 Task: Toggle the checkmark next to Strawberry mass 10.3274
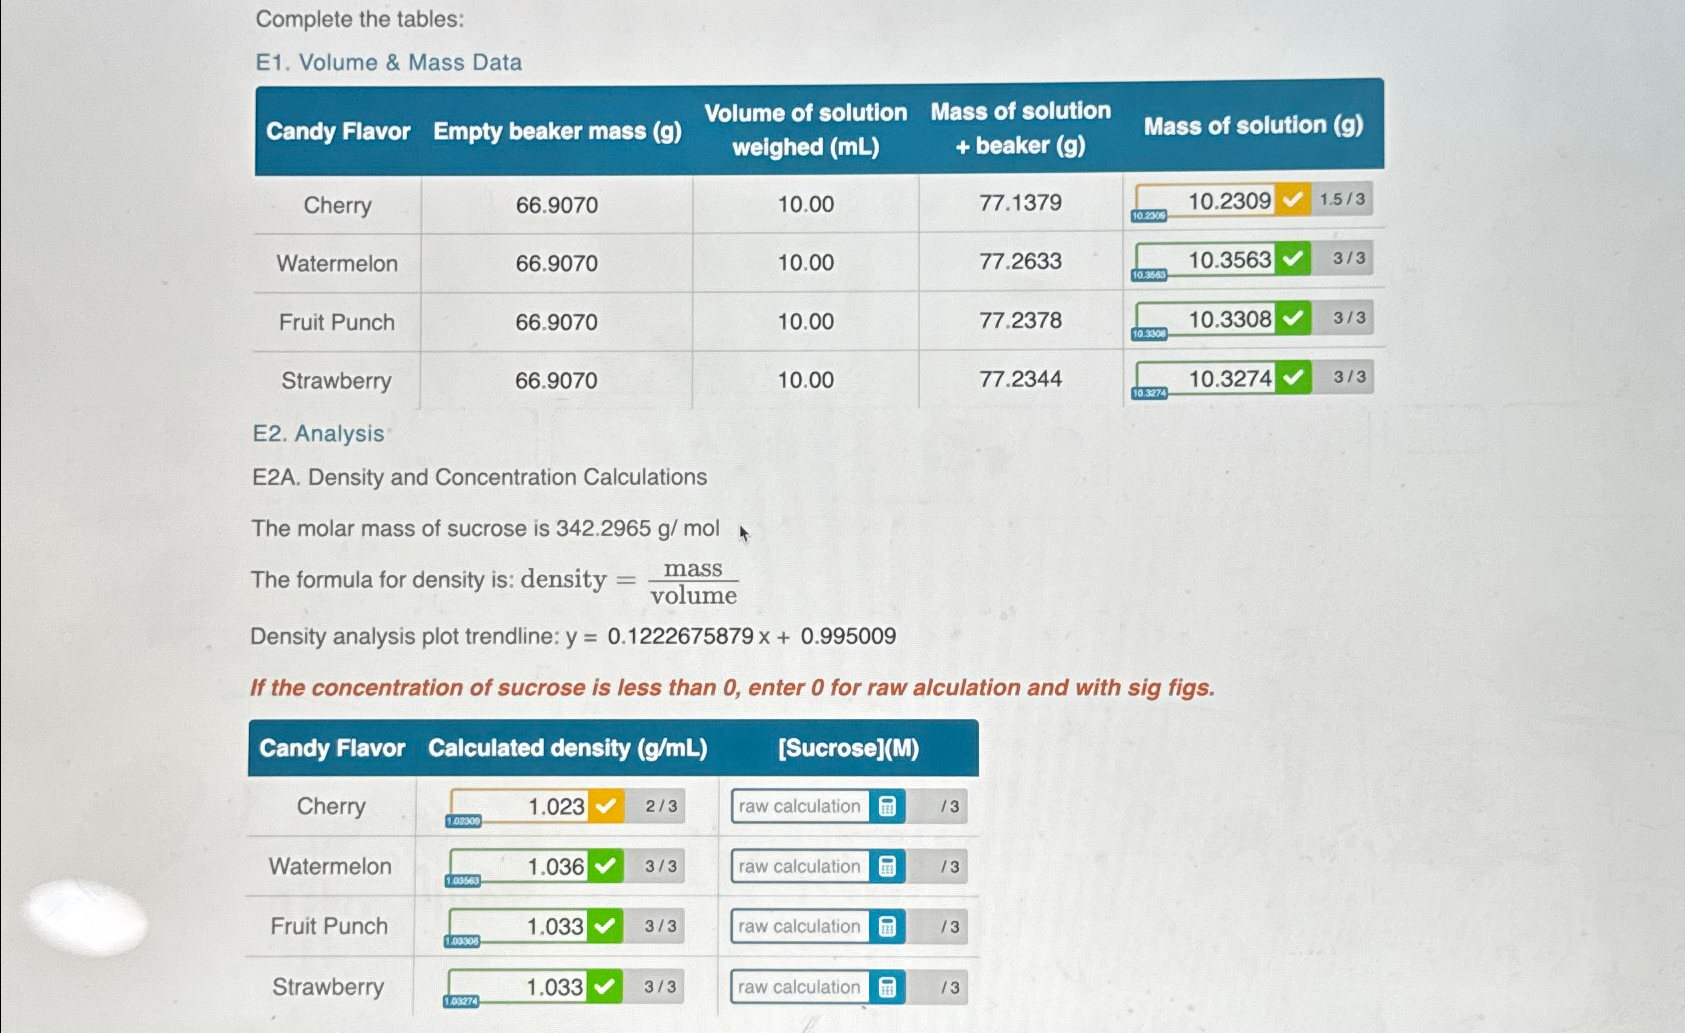tap(1292, 378)
